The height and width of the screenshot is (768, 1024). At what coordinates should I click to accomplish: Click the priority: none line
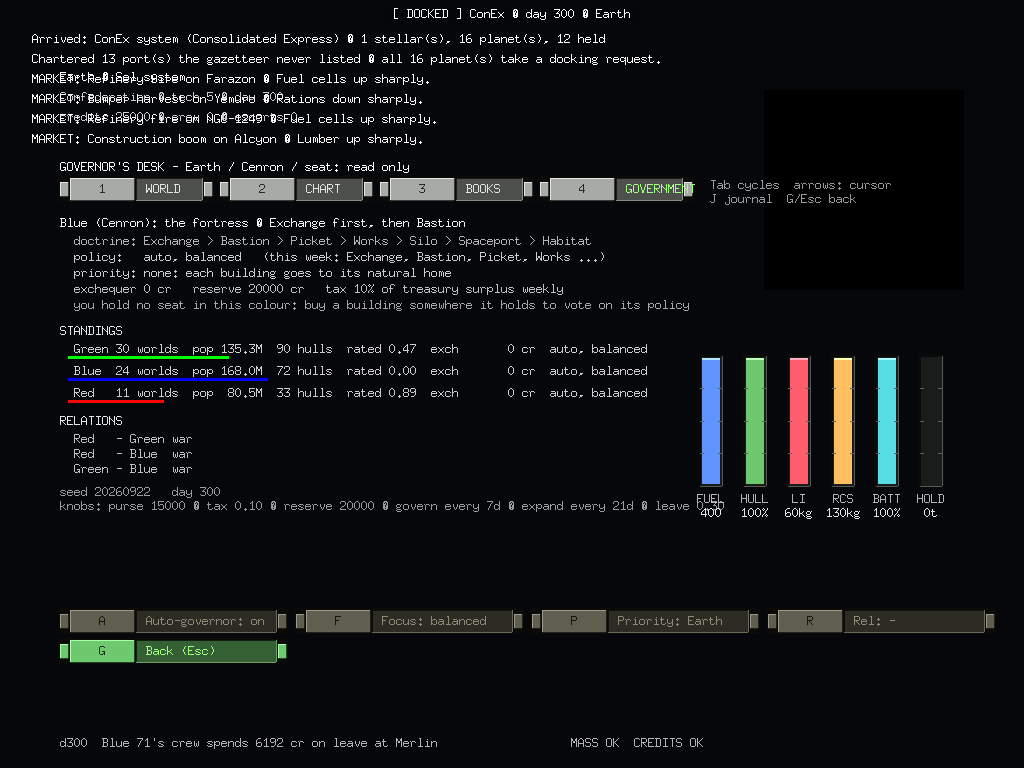click(263, 273)
